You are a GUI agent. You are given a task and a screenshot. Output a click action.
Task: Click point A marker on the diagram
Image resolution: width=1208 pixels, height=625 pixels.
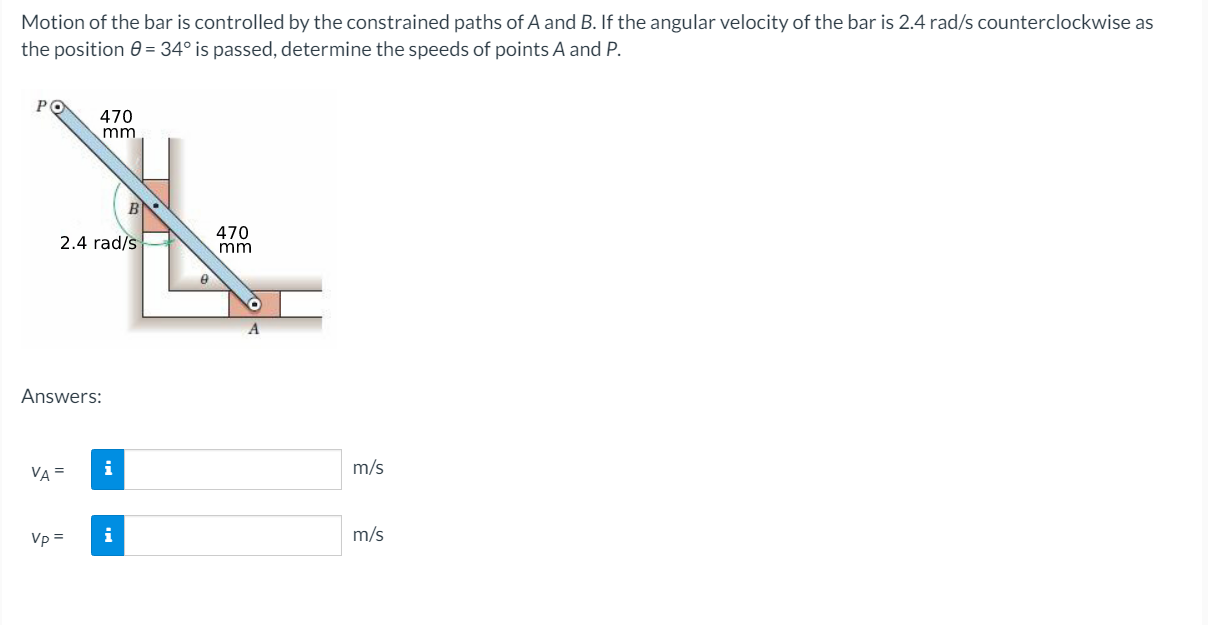coord(253,303)
